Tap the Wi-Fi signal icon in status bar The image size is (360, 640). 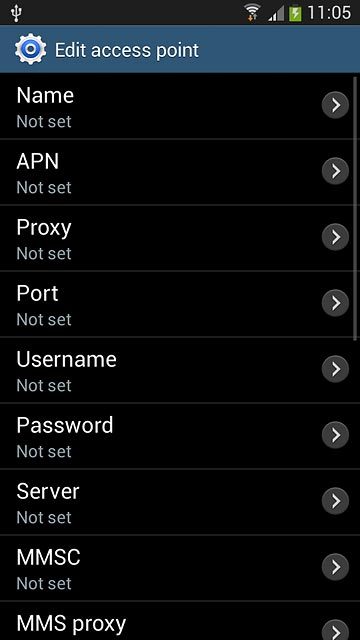click(x=253, y=12)
